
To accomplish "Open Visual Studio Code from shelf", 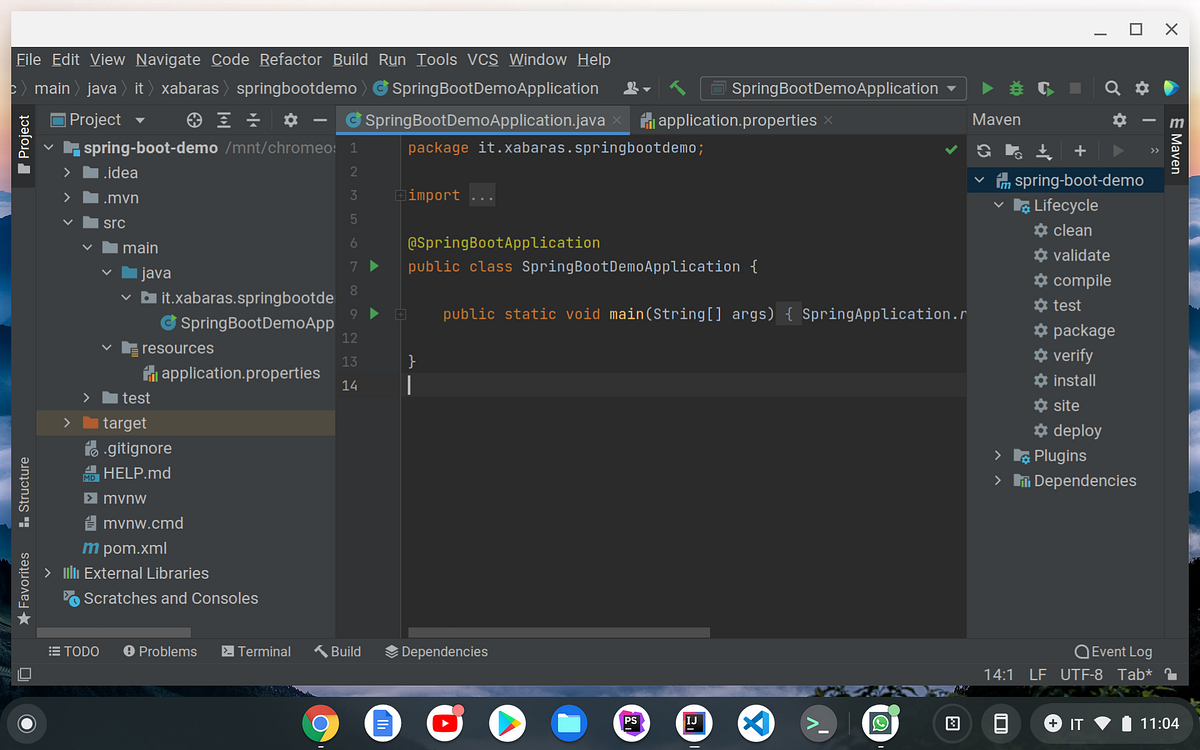I will [755, 723].
